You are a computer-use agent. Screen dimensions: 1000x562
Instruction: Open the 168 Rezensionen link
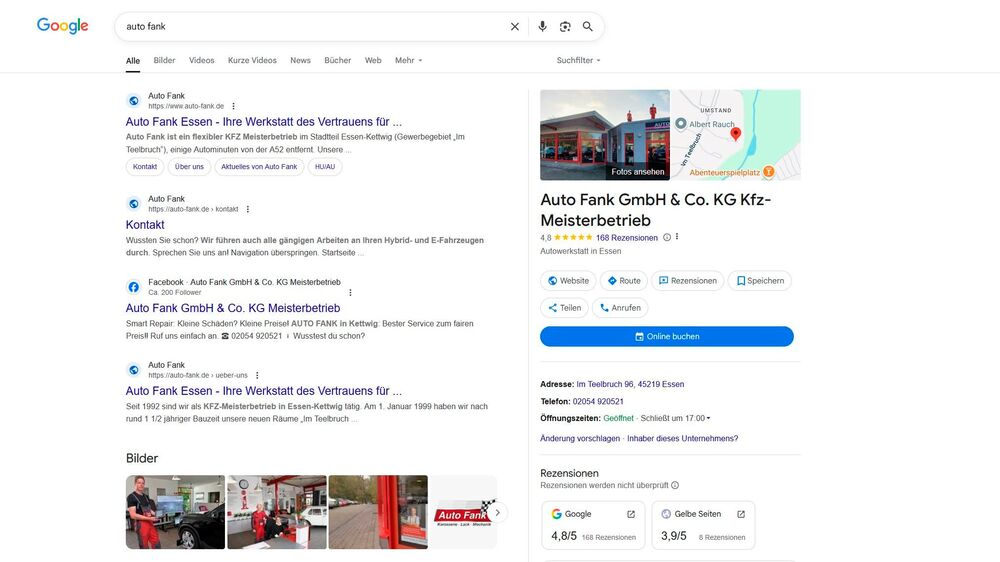tap(626, 238)
